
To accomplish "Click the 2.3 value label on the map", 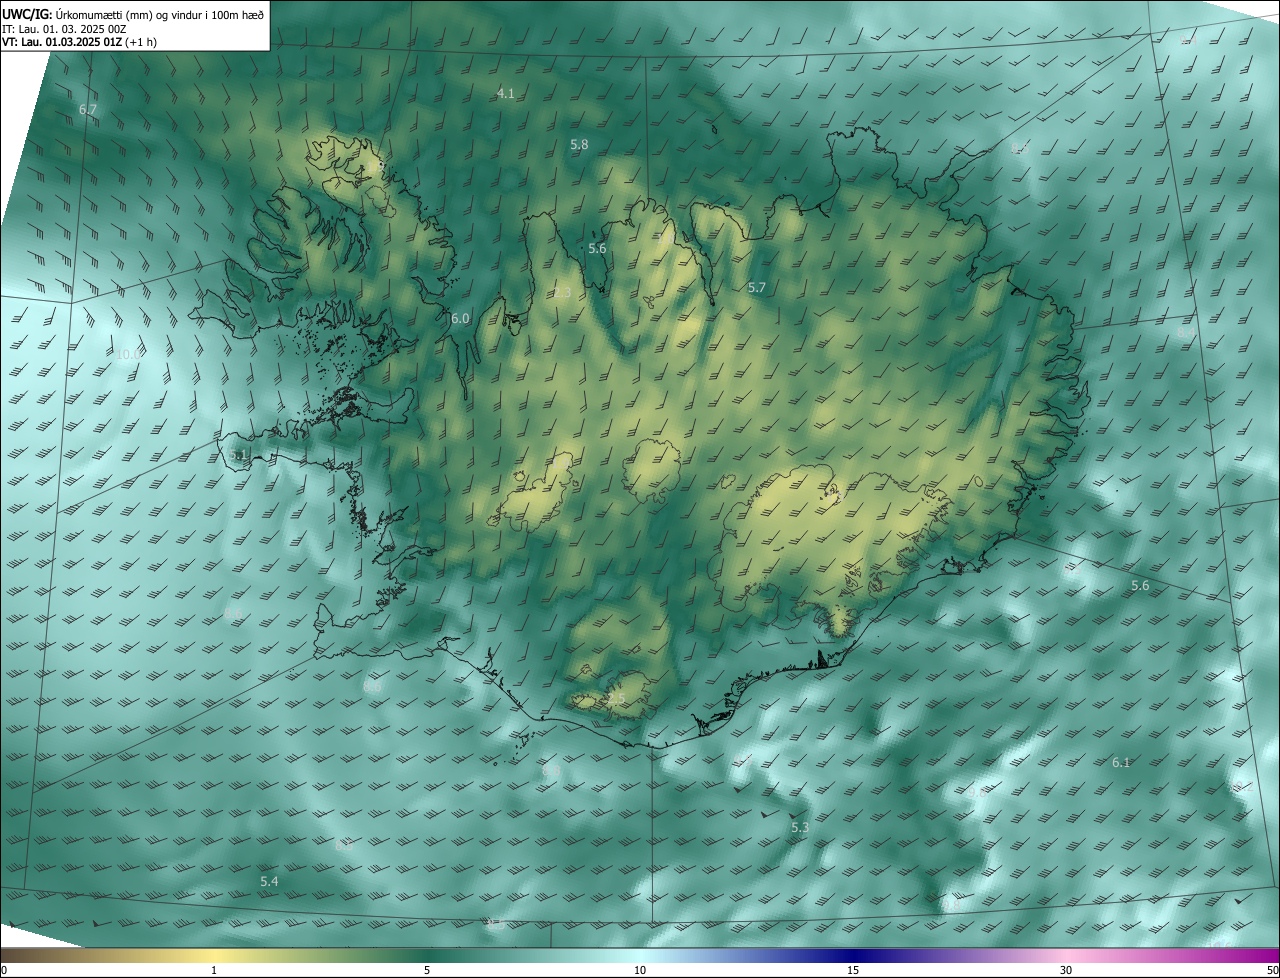I will point(562,293).
